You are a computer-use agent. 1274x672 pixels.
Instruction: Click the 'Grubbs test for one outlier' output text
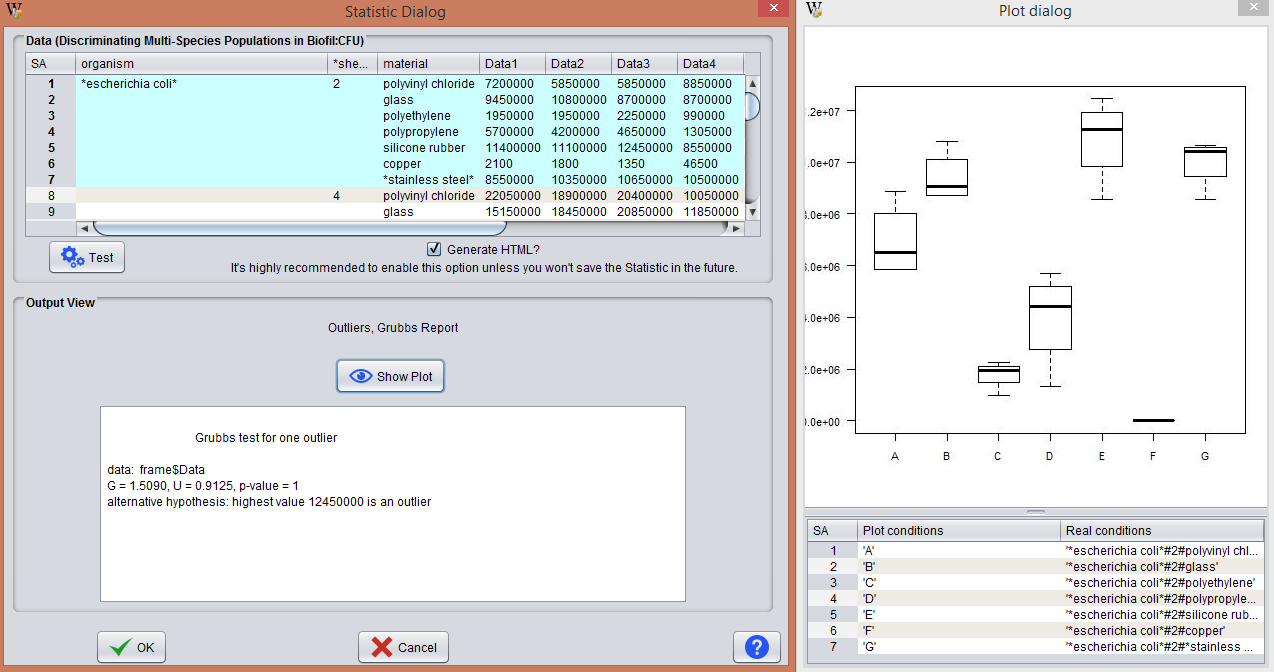(x=266, y=438)
